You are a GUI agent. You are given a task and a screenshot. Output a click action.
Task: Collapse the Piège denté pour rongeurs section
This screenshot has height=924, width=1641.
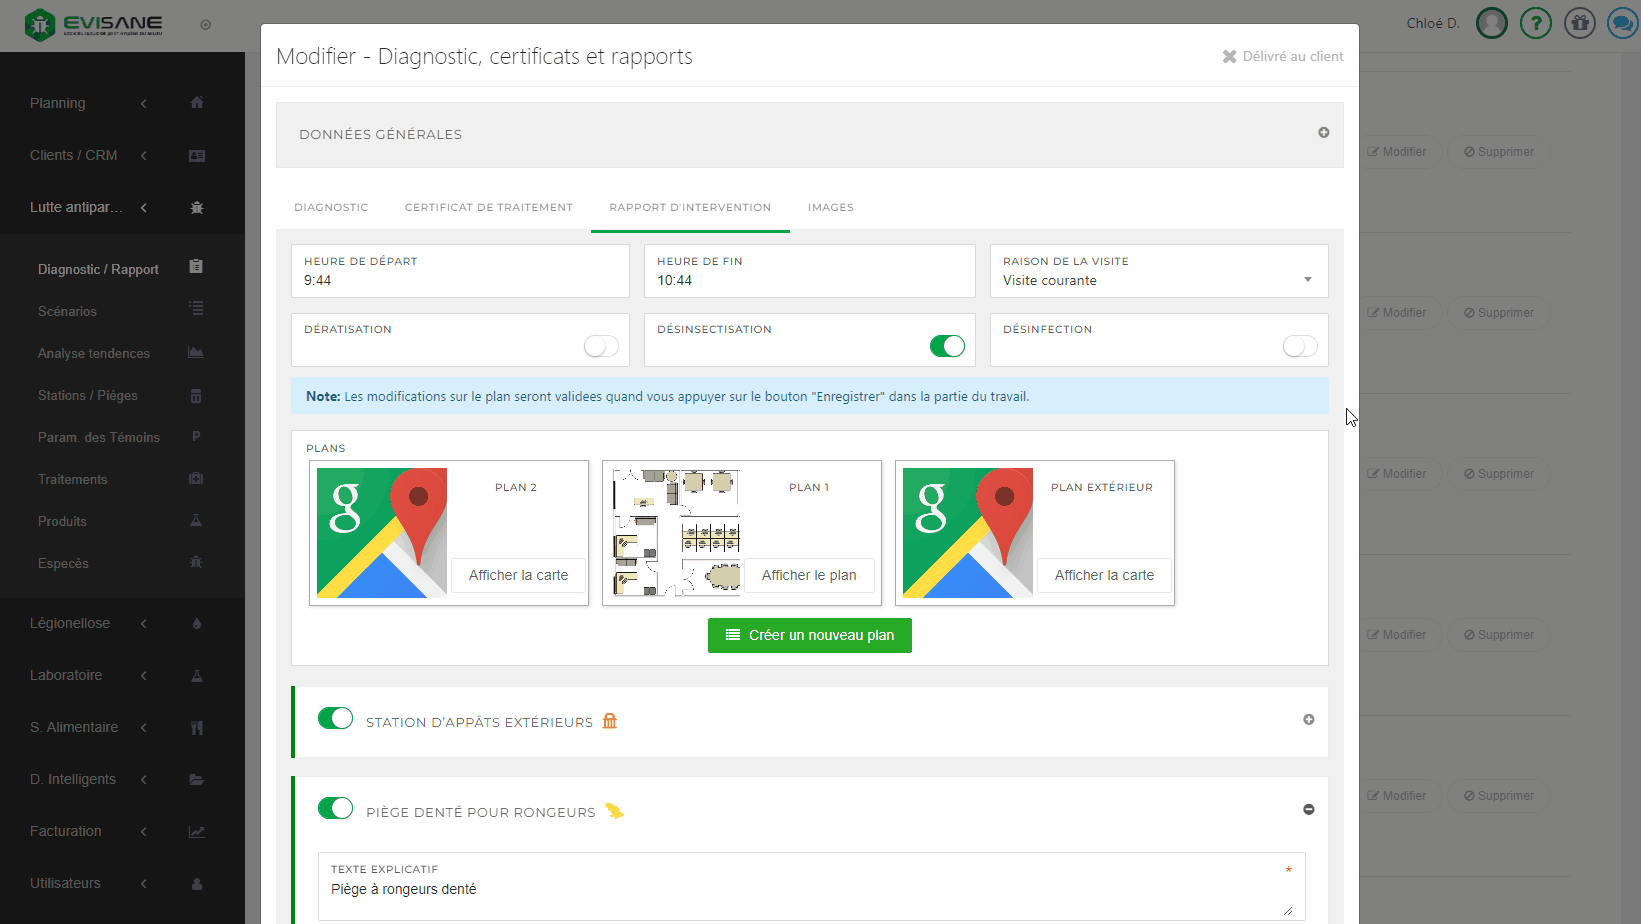(x=1308, y=810)
